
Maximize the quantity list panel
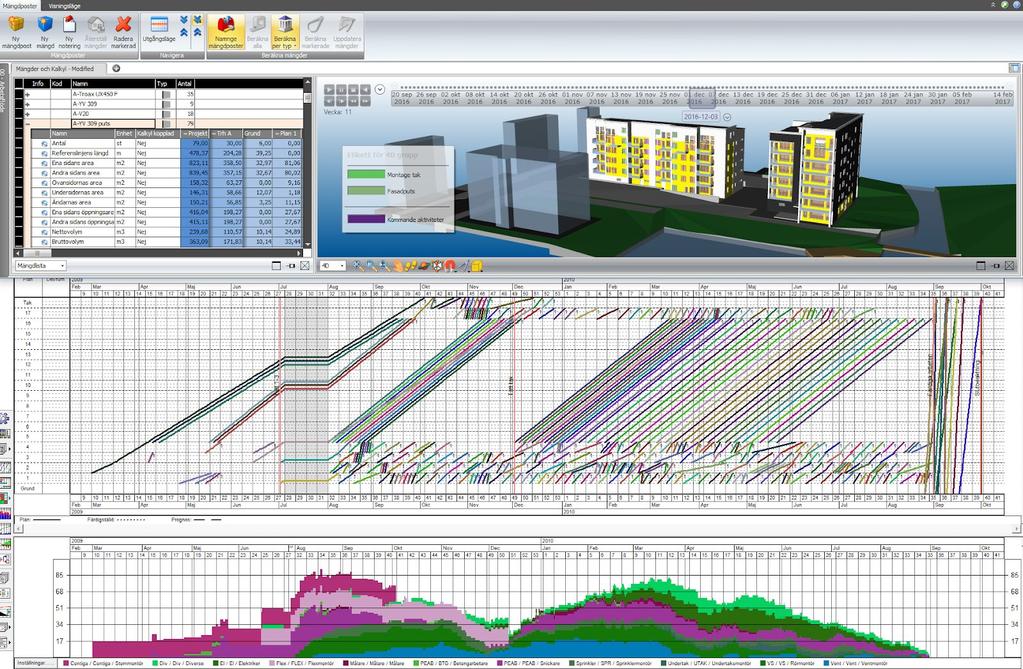click(276, 266)
